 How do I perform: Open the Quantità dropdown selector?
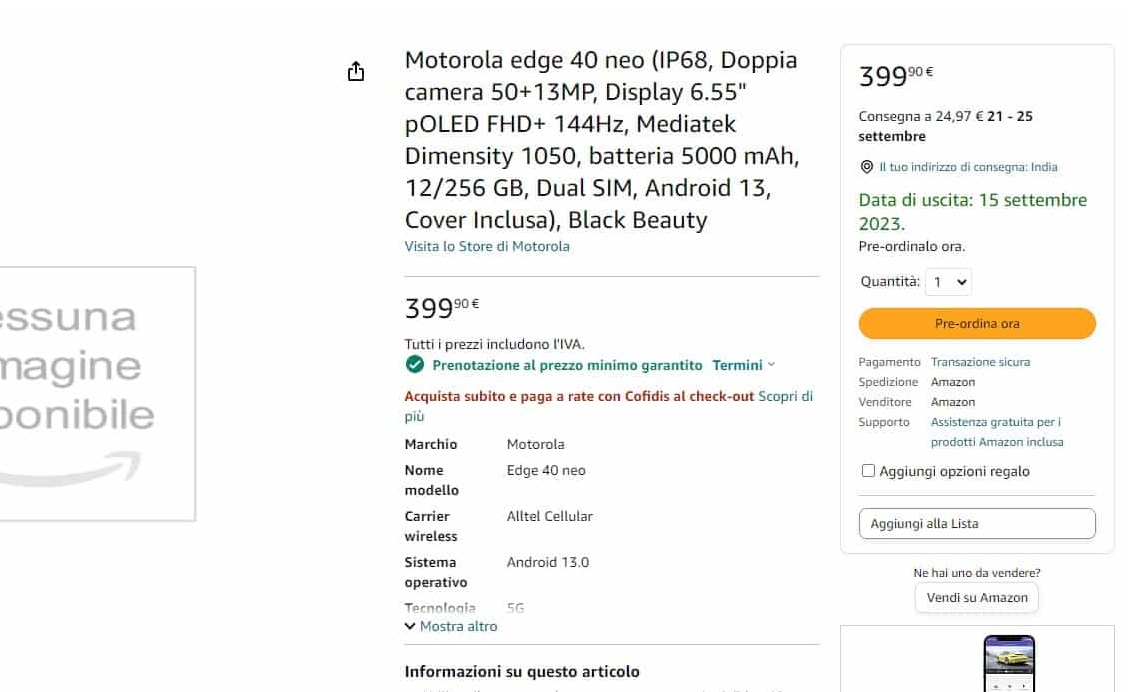click(x=947, y=282)
